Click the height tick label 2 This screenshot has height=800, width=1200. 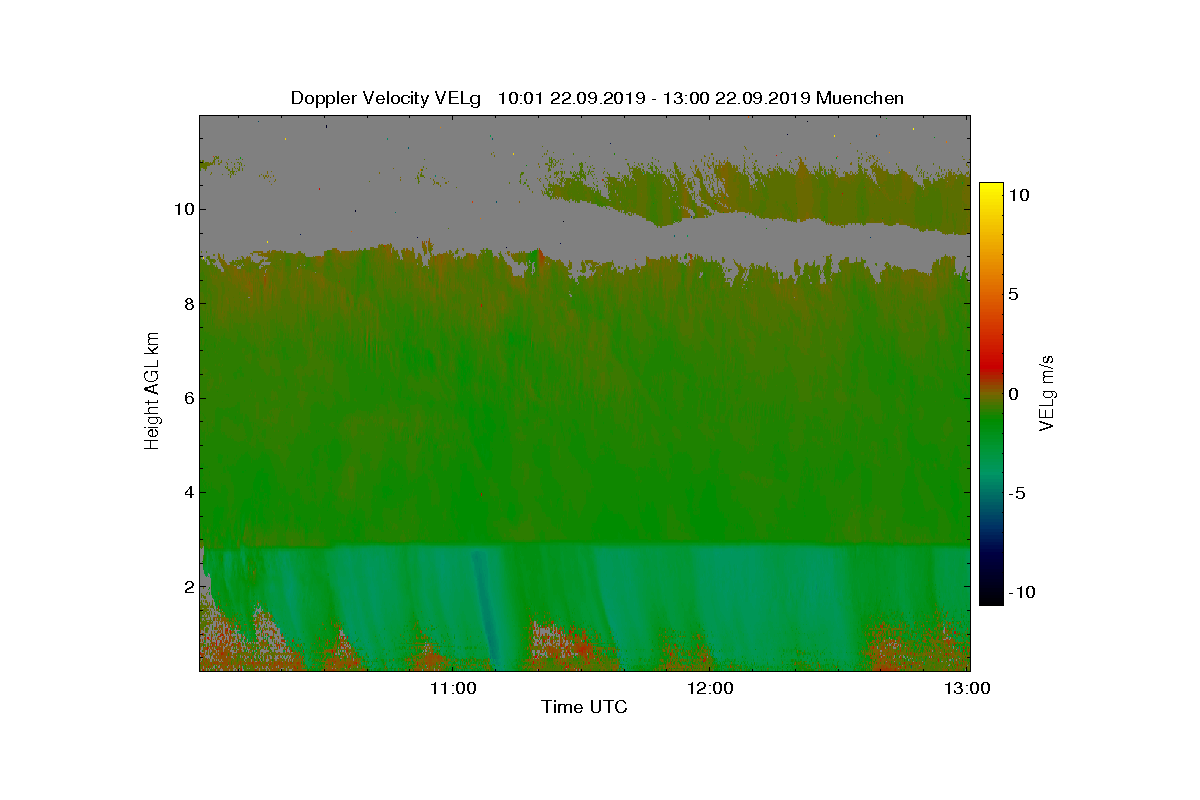[x=188, y=586]
